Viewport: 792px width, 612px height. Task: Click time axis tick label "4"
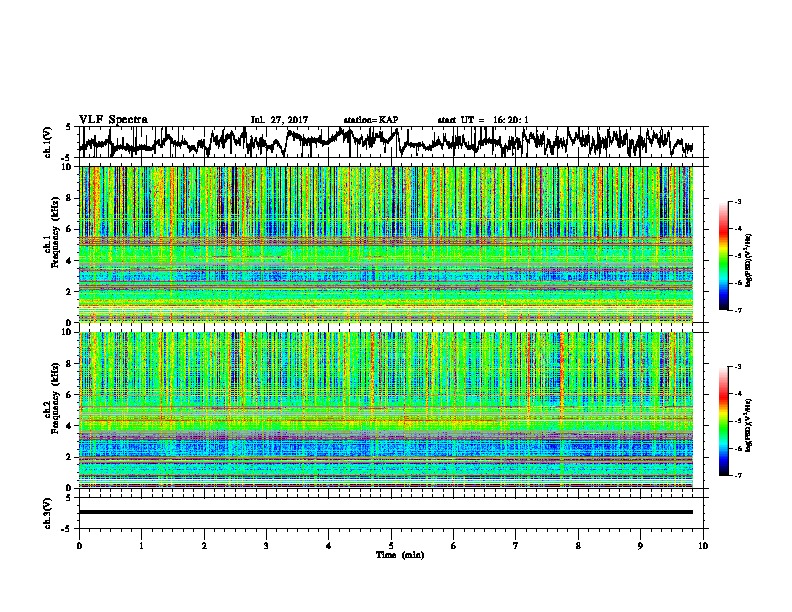329,546
